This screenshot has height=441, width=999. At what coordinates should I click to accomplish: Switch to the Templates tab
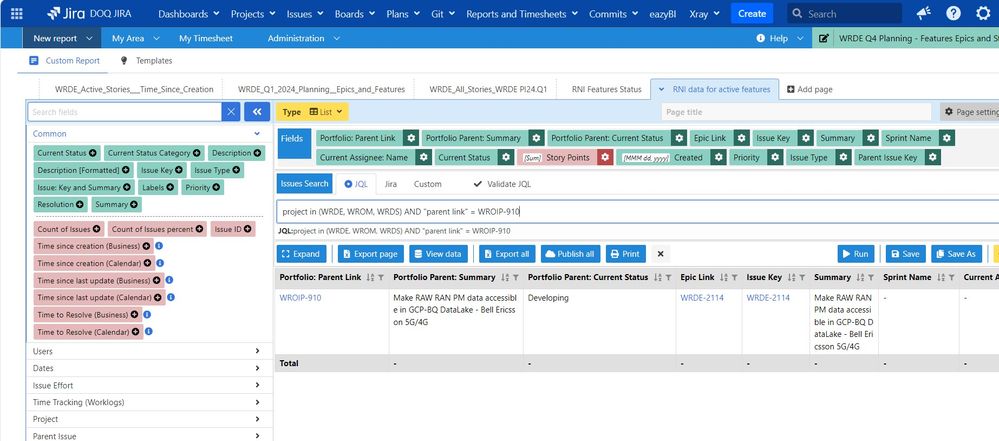pos(146,61)
